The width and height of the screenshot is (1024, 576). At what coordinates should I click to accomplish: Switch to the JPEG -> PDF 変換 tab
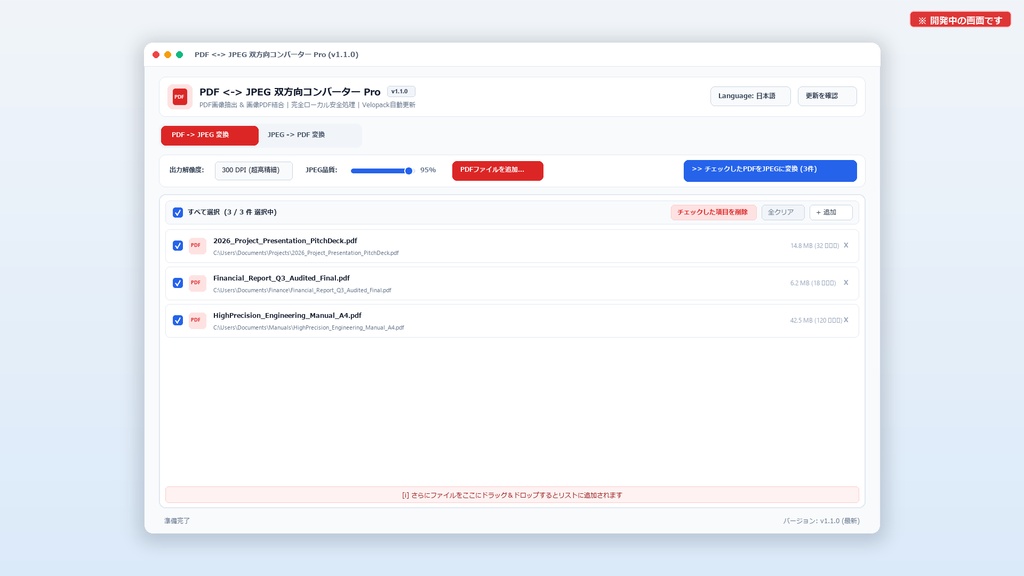coord(310,135)
